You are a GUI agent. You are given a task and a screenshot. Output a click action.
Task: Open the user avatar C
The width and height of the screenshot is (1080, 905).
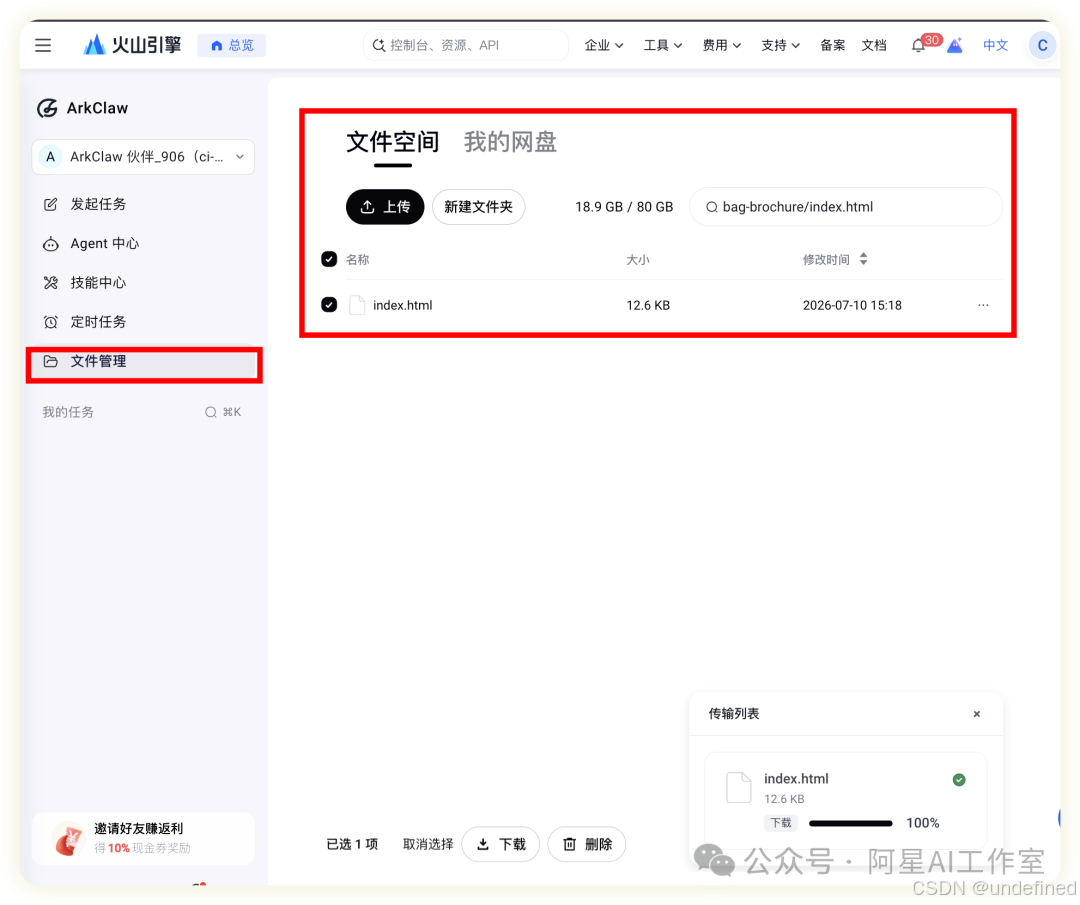click(x=1042, y=45)
